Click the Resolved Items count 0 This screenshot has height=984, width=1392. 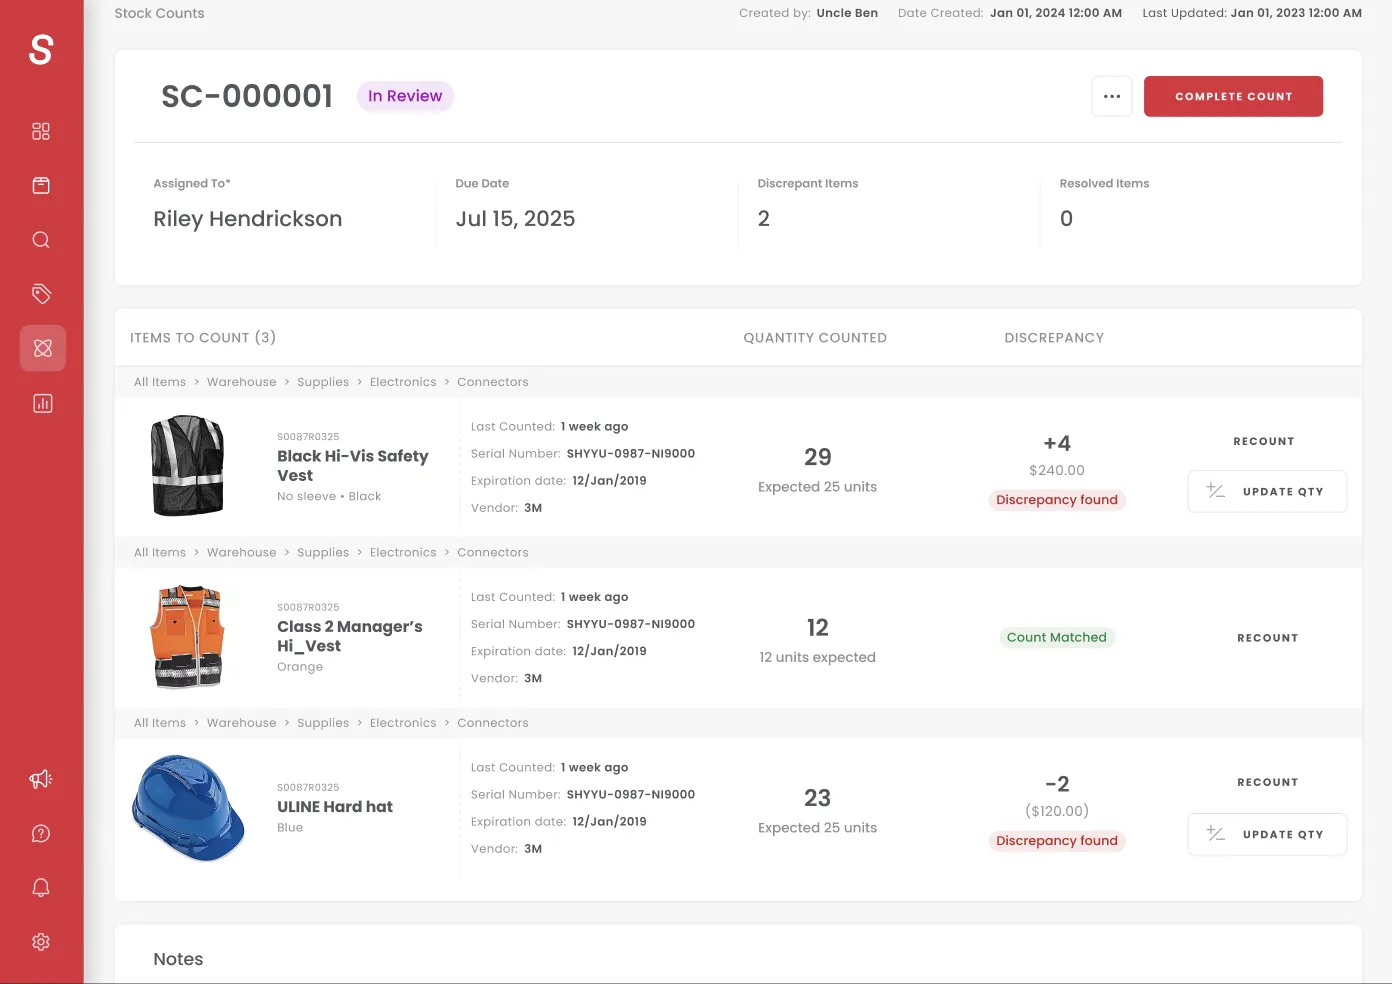click(x=1067, y=218)
